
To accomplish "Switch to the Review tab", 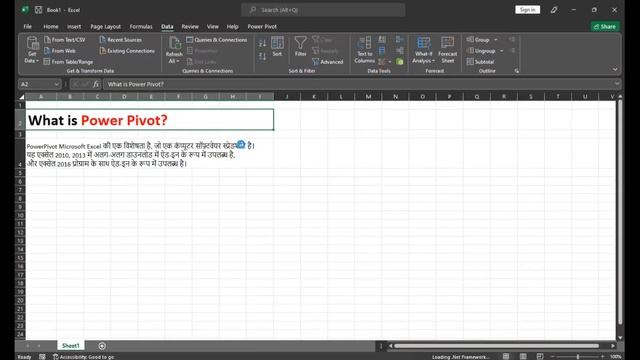I will (x=190, y=27).
